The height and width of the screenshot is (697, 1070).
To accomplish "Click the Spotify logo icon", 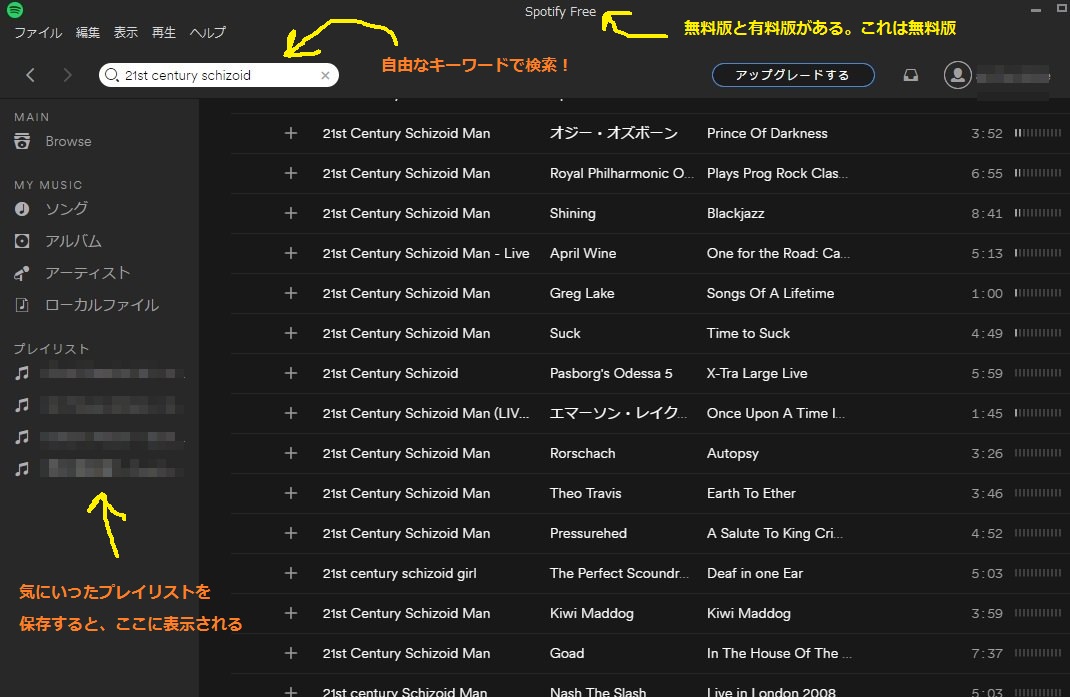I will [x=15, y=10].
